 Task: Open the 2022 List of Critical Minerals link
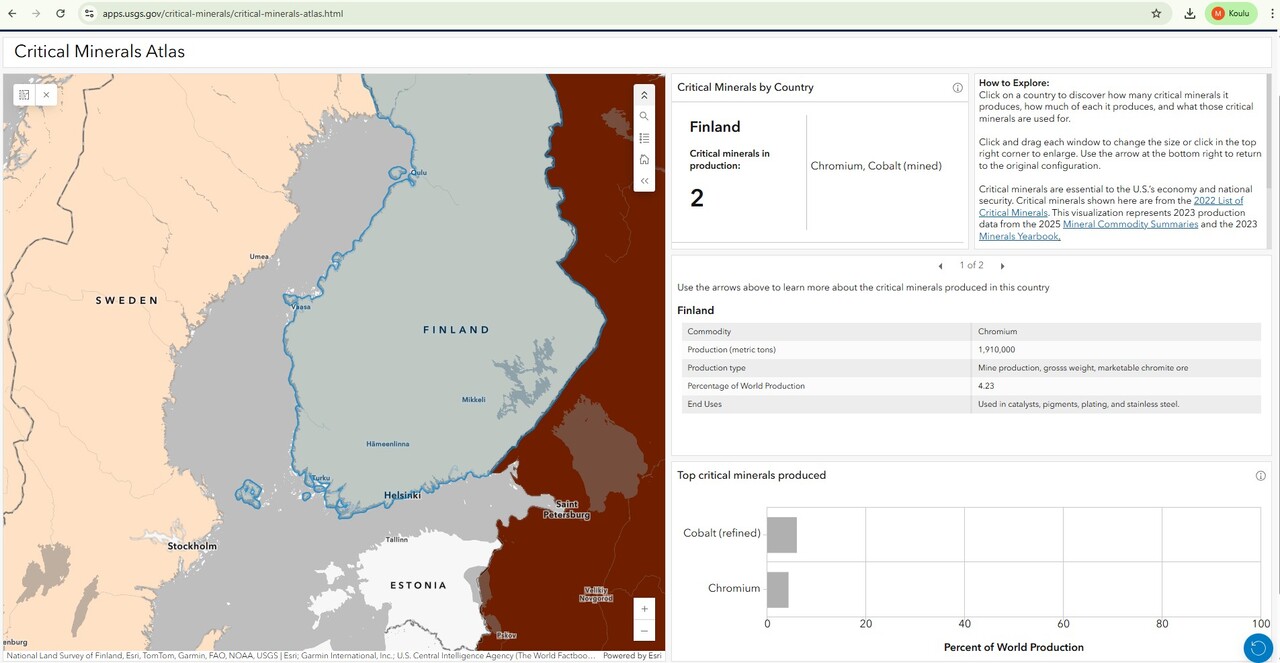1218,201
